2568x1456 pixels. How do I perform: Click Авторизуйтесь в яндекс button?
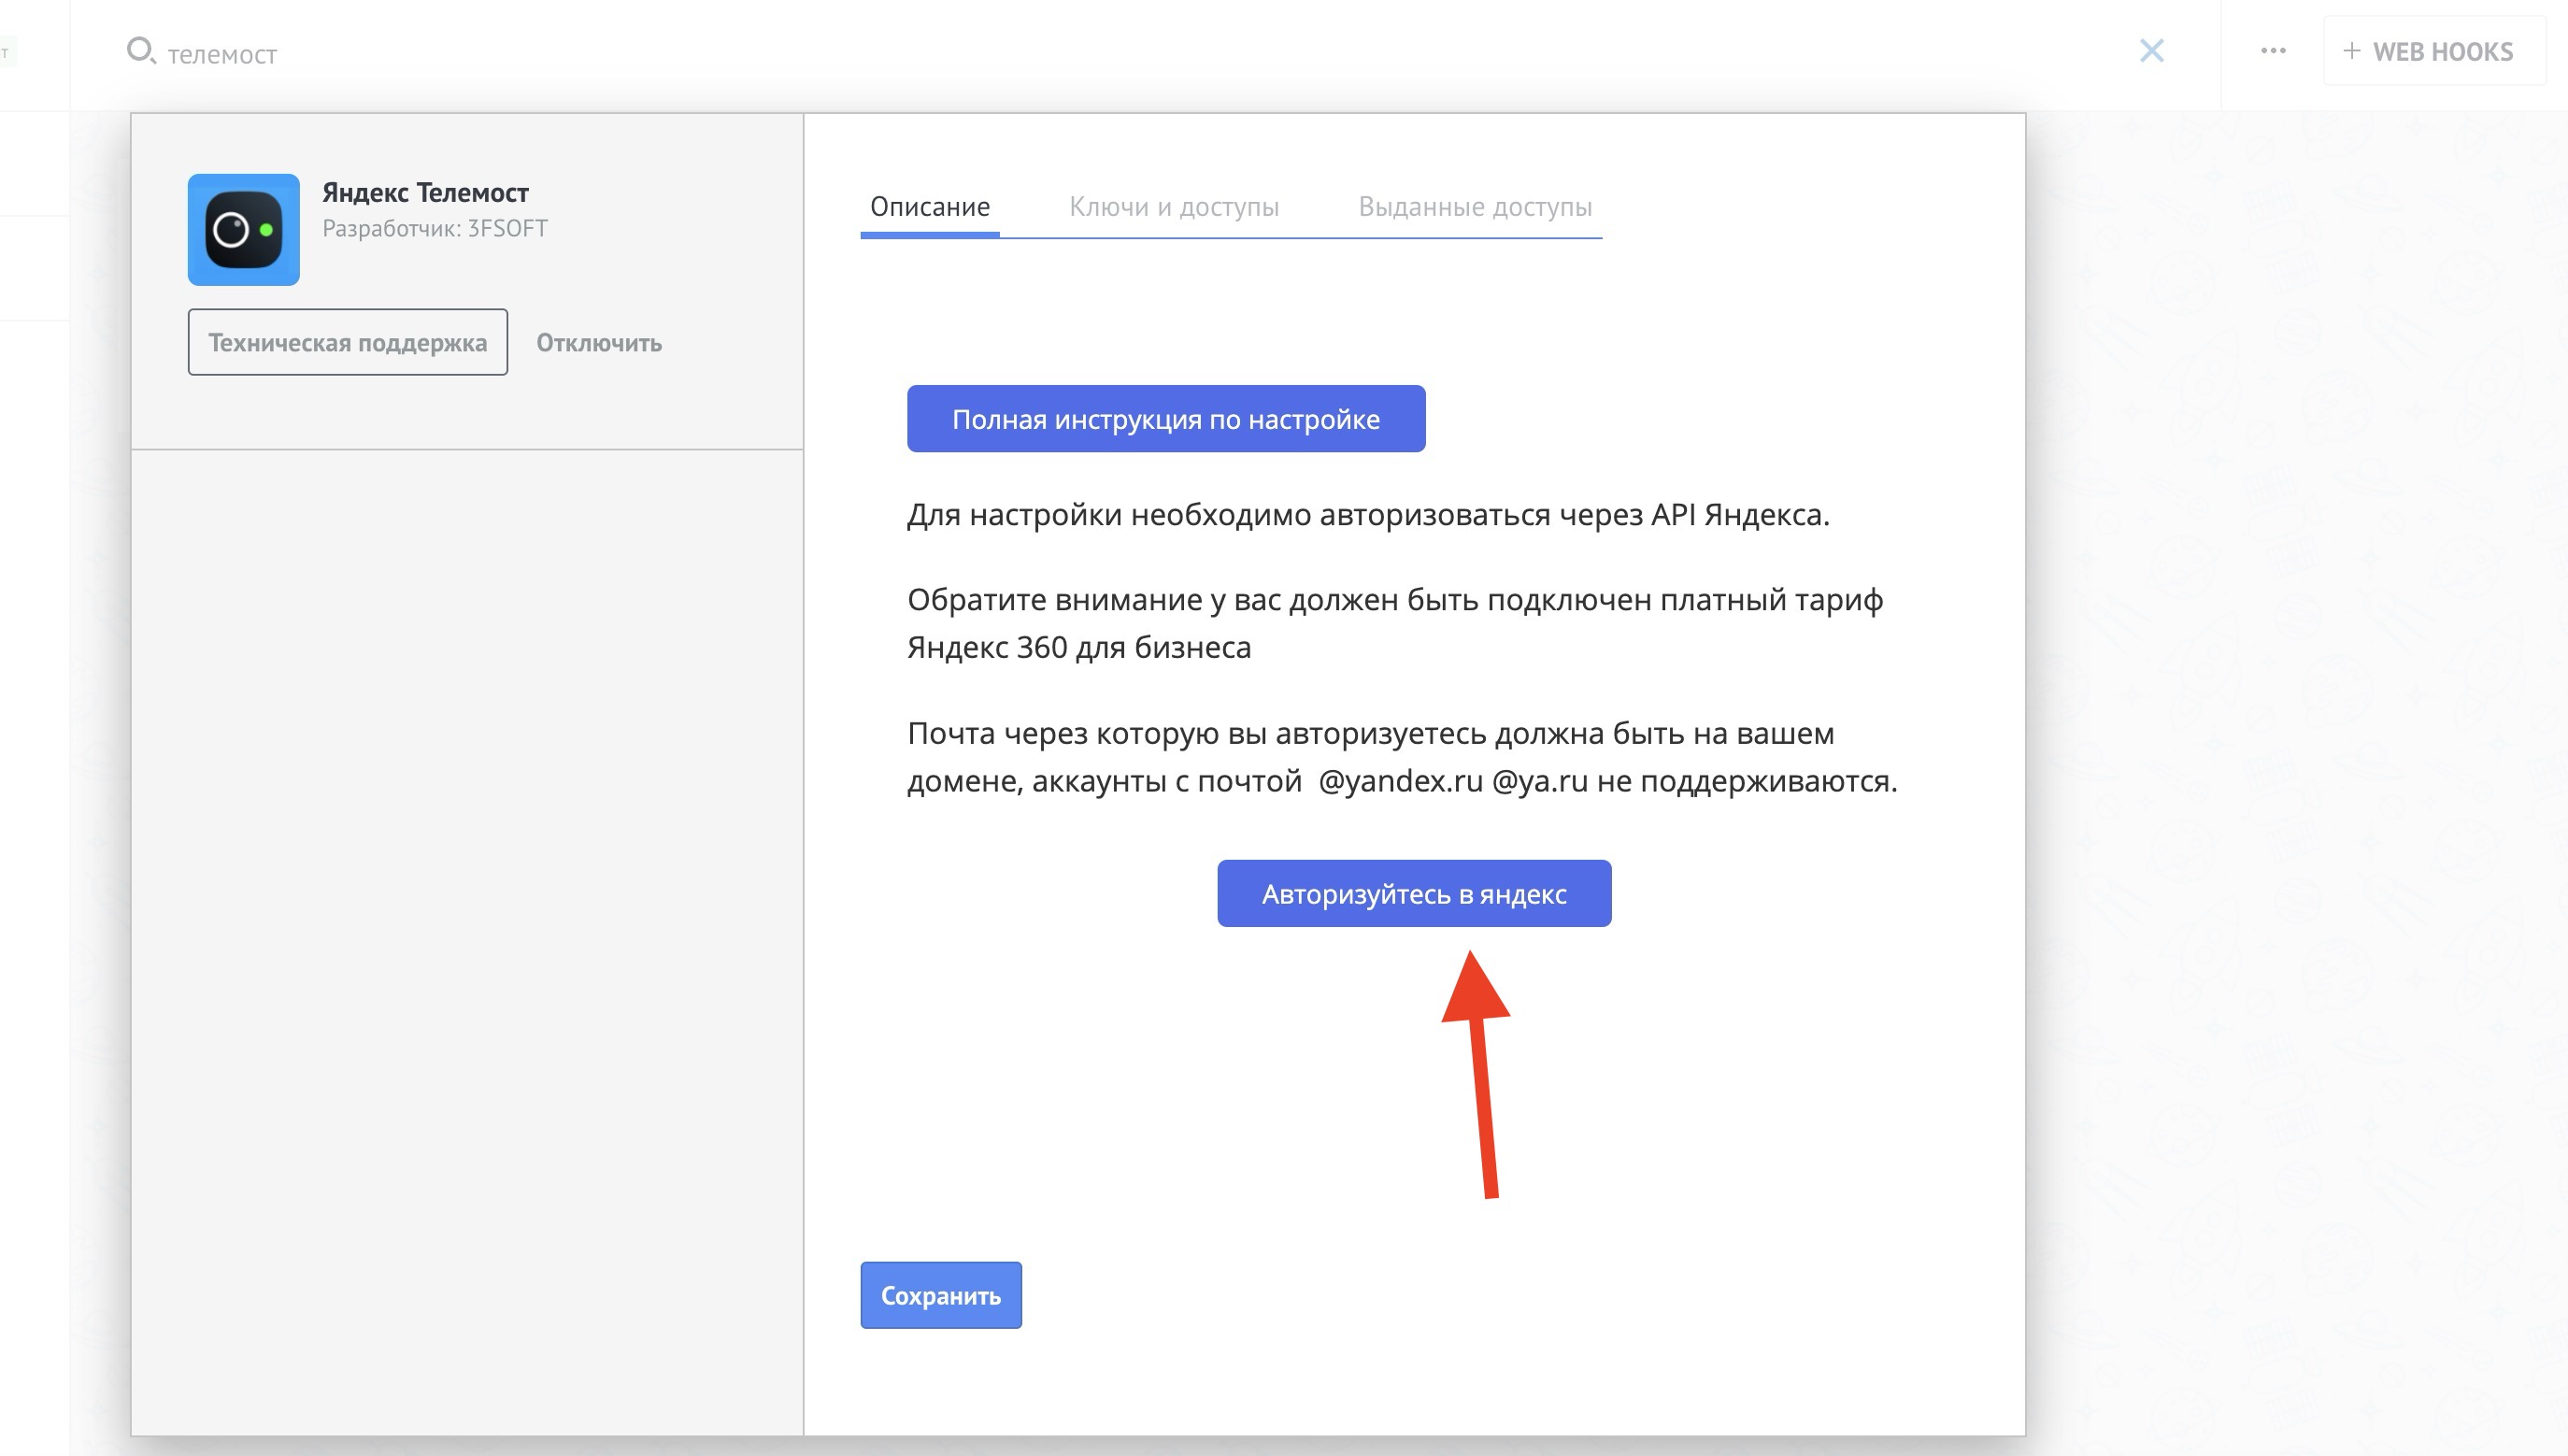1414,894
